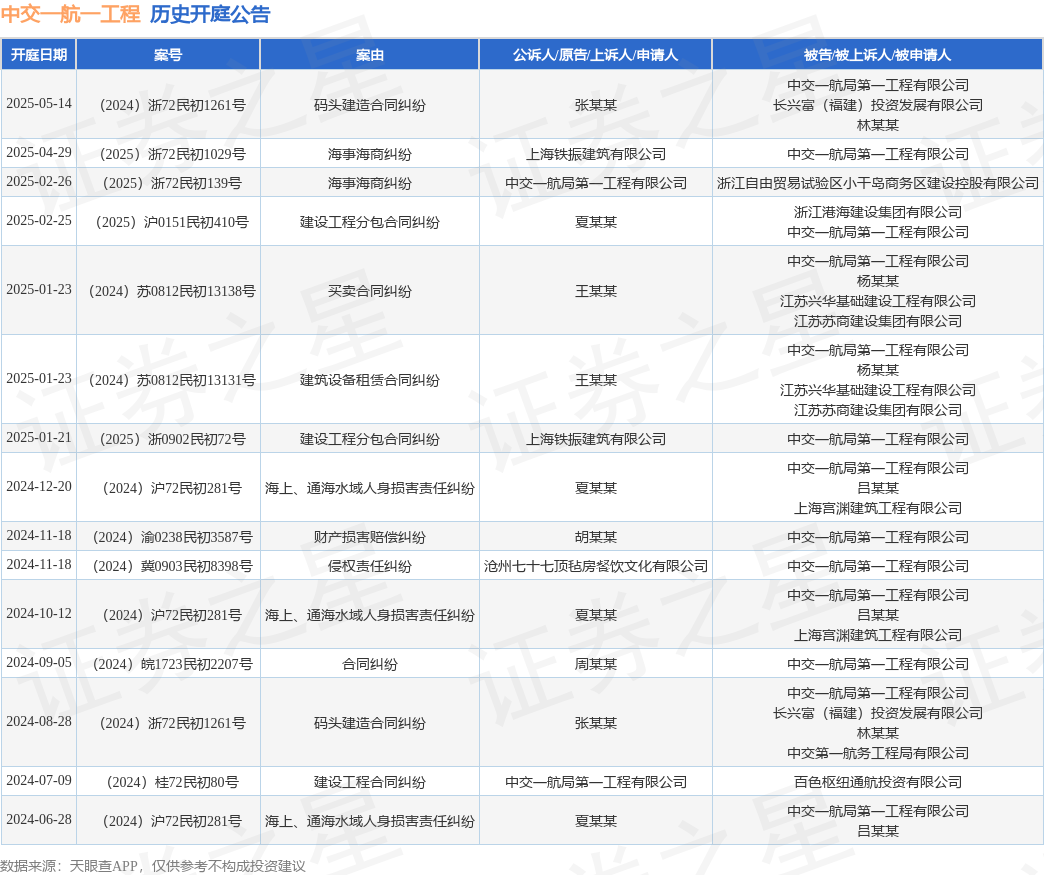Click defendant 中交第一航务工程局有限公司
1044x875 pixels.
point(877,753)
